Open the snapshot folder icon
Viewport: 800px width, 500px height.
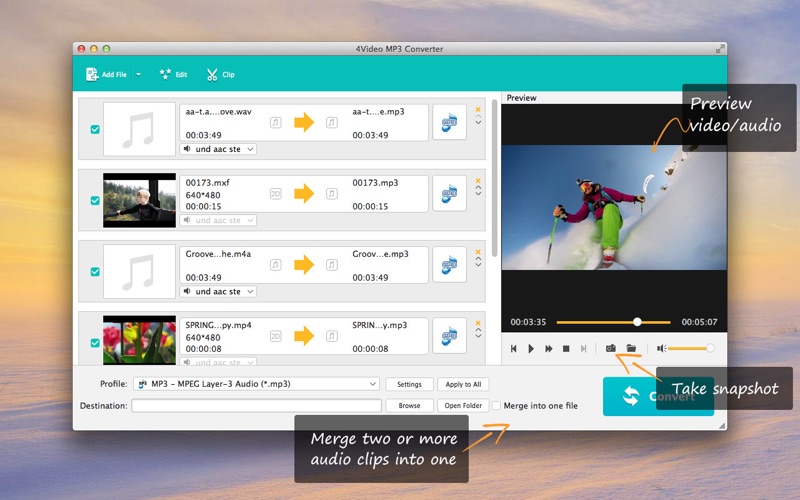coord(631,348)
